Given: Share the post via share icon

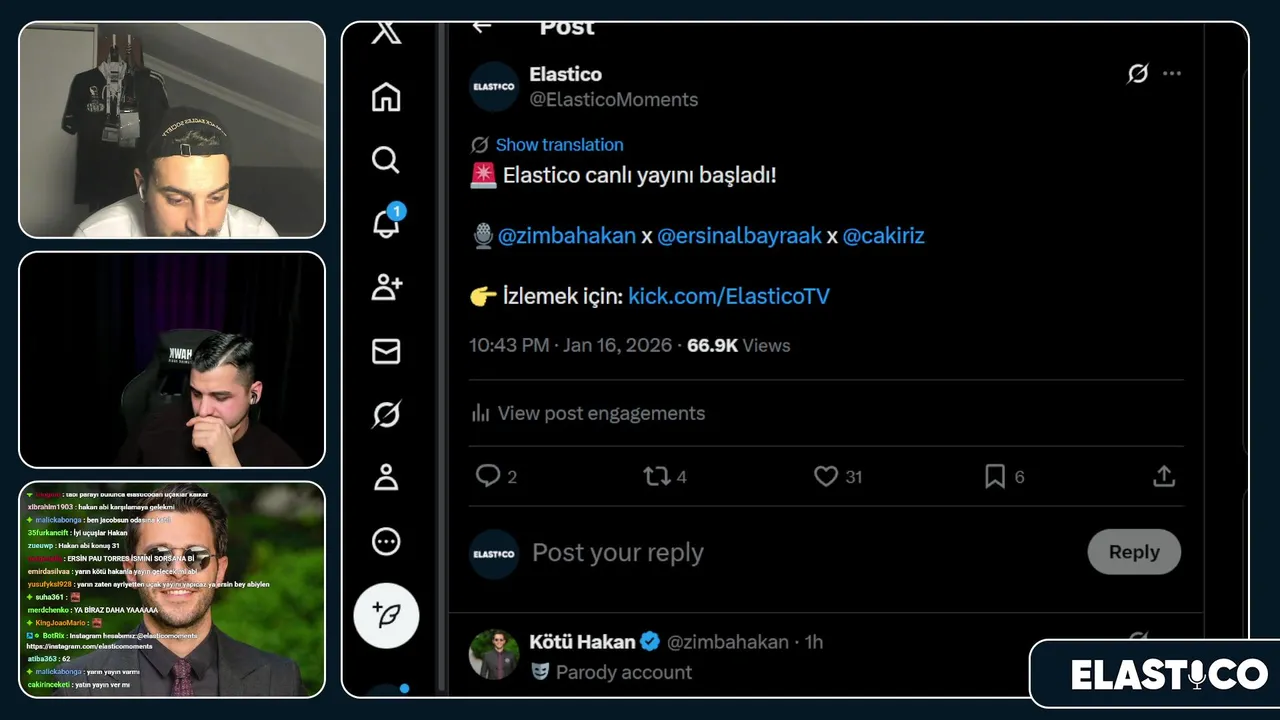Looking at the screenshot, I should click(1163, 477).
